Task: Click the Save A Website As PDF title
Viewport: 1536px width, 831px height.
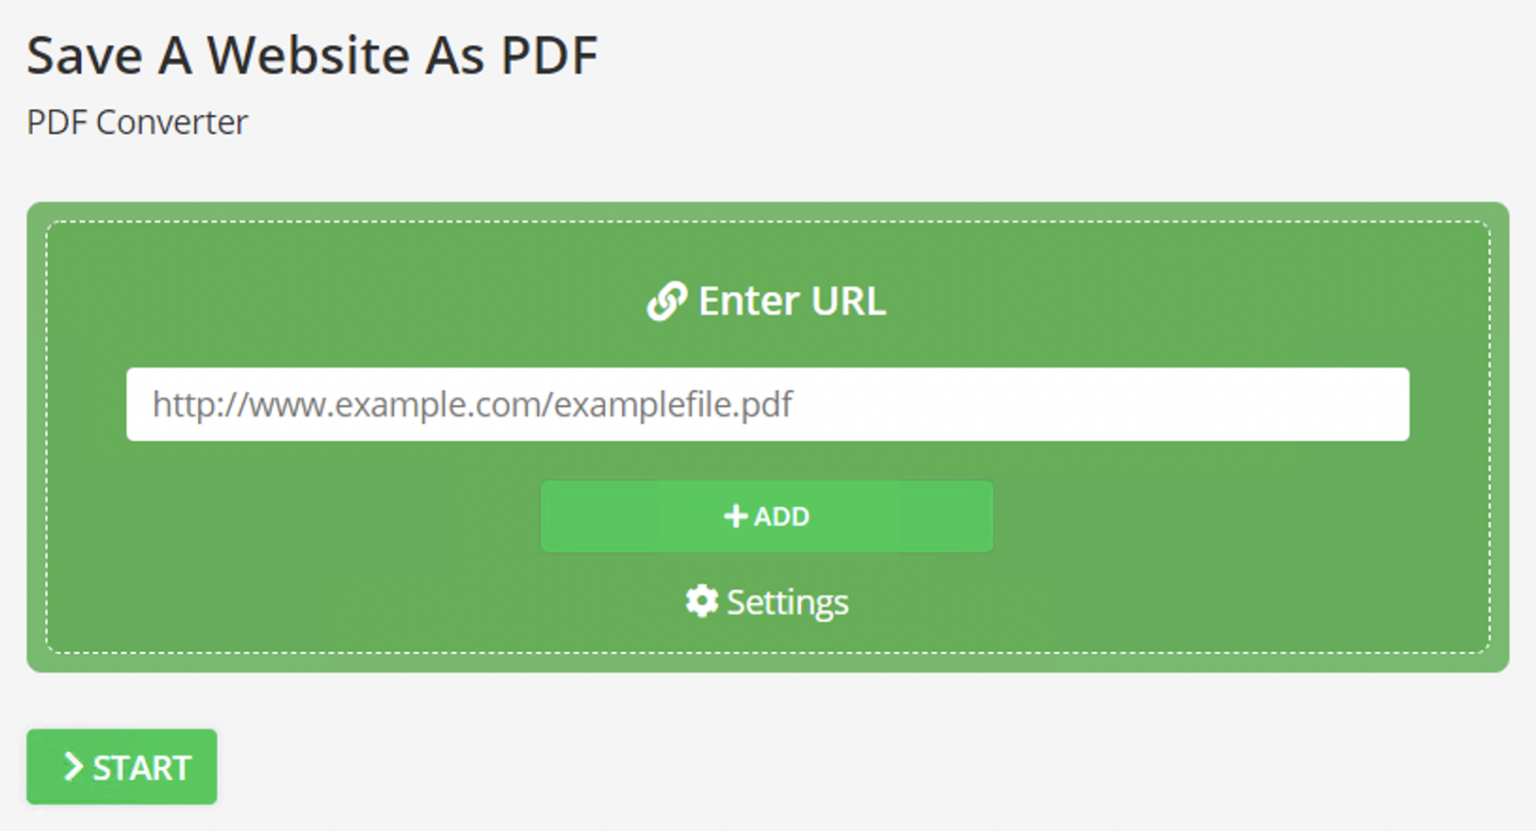Action: pyautogui.click(x=313, y=55)
